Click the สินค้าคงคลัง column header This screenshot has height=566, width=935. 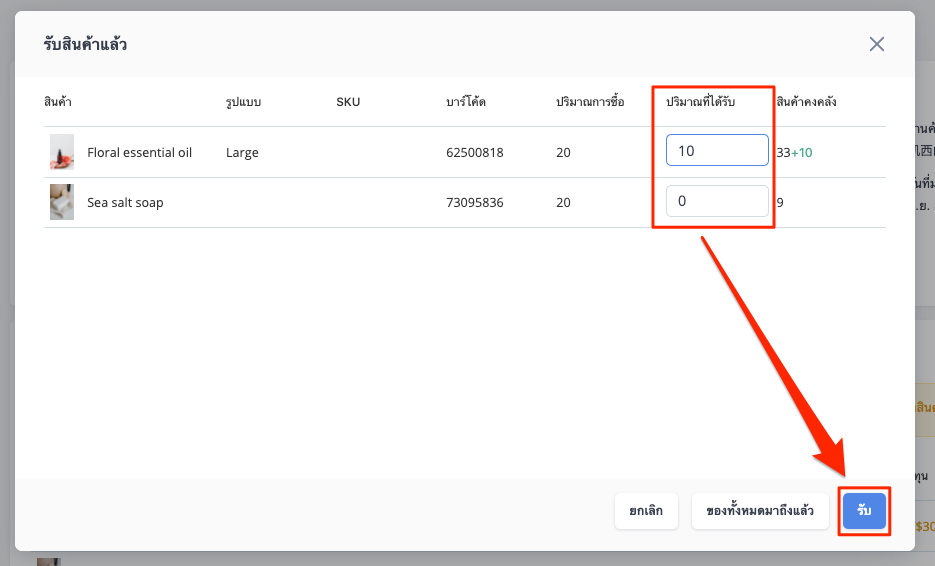(806, 101)
